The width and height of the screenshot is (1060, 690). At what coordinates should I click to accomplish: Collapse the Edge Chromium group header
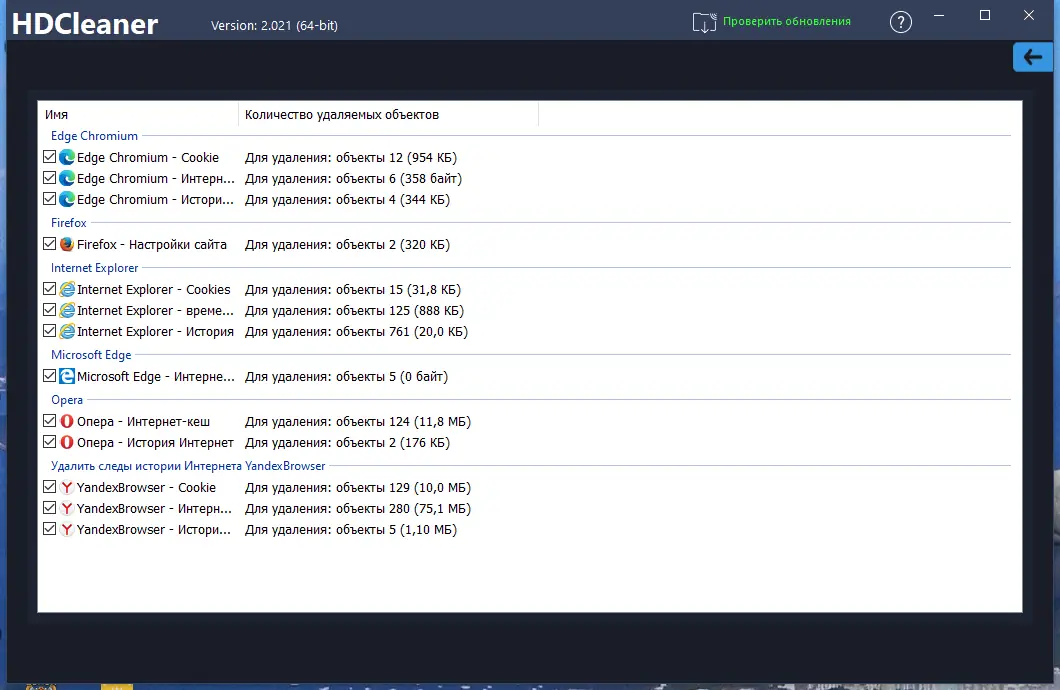pos(94,136)
